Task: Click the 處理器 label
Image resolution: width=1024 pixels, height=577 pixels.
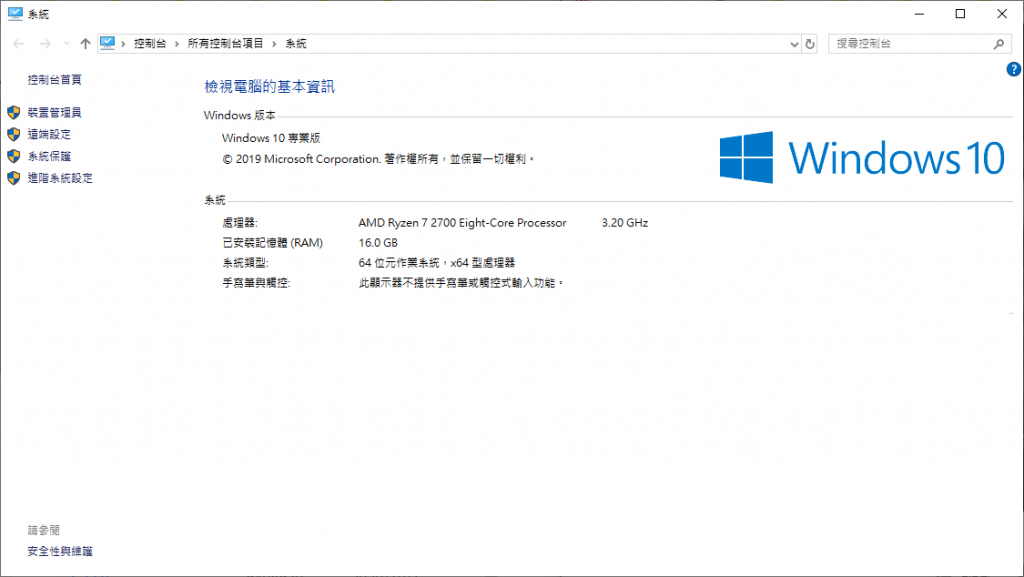Action: tap(240, 223)
